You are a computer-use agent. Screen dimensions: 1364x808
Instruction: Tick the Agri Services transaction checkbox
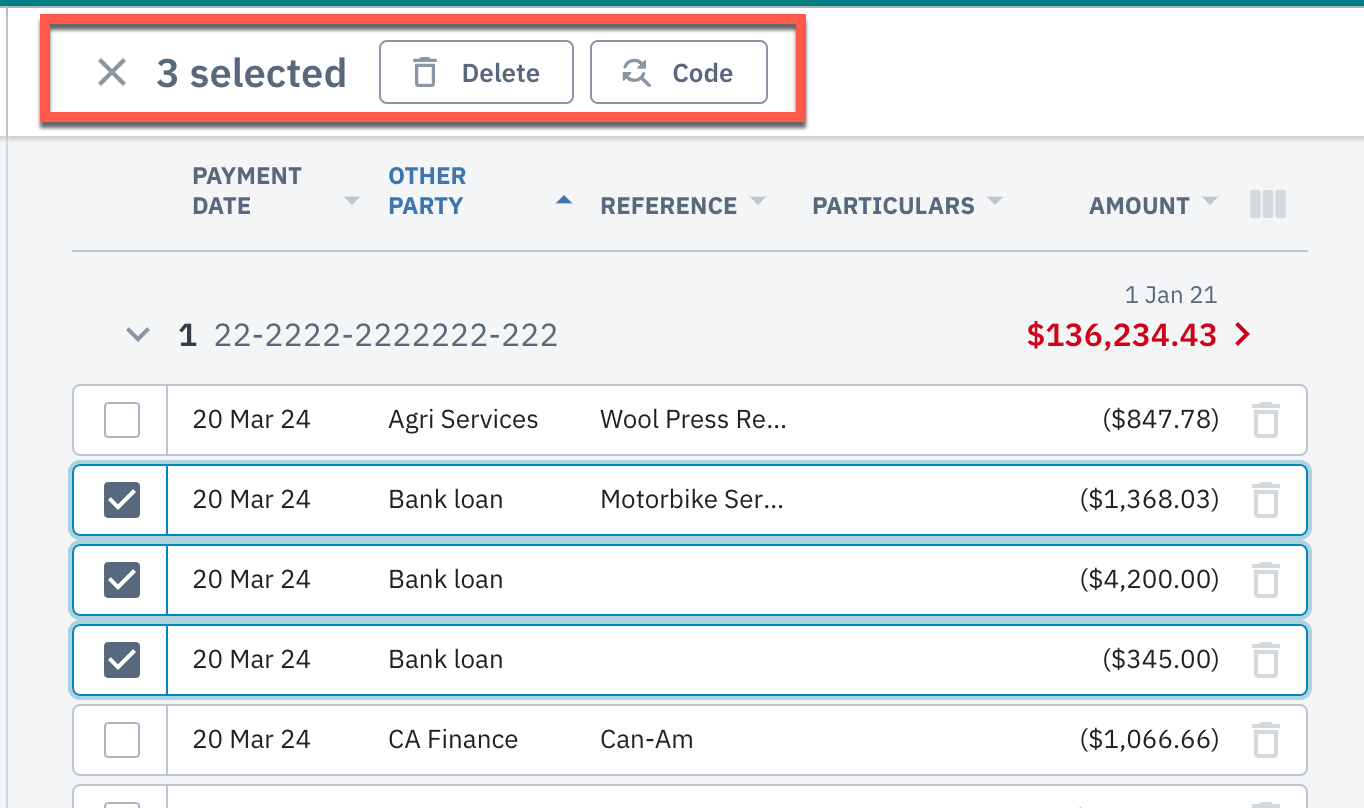pos(122,420)
